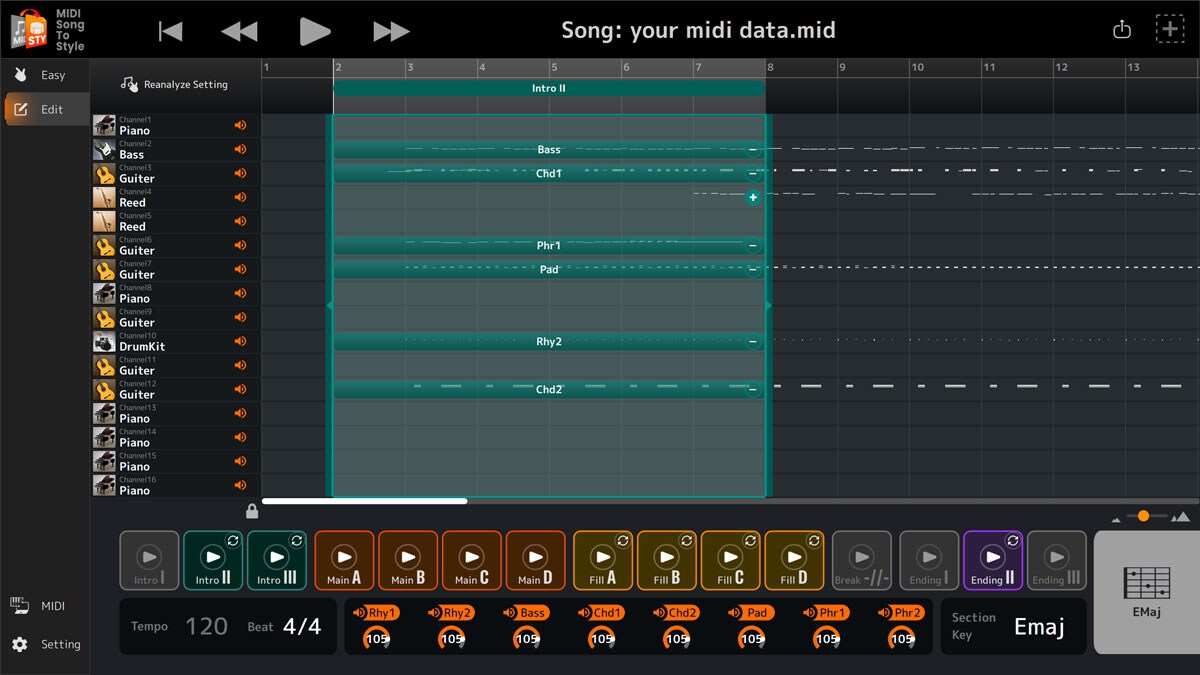The image size is (1200, 675).
Task: Open the EMaj chord fretboard display
Action: pos(1146,585)
